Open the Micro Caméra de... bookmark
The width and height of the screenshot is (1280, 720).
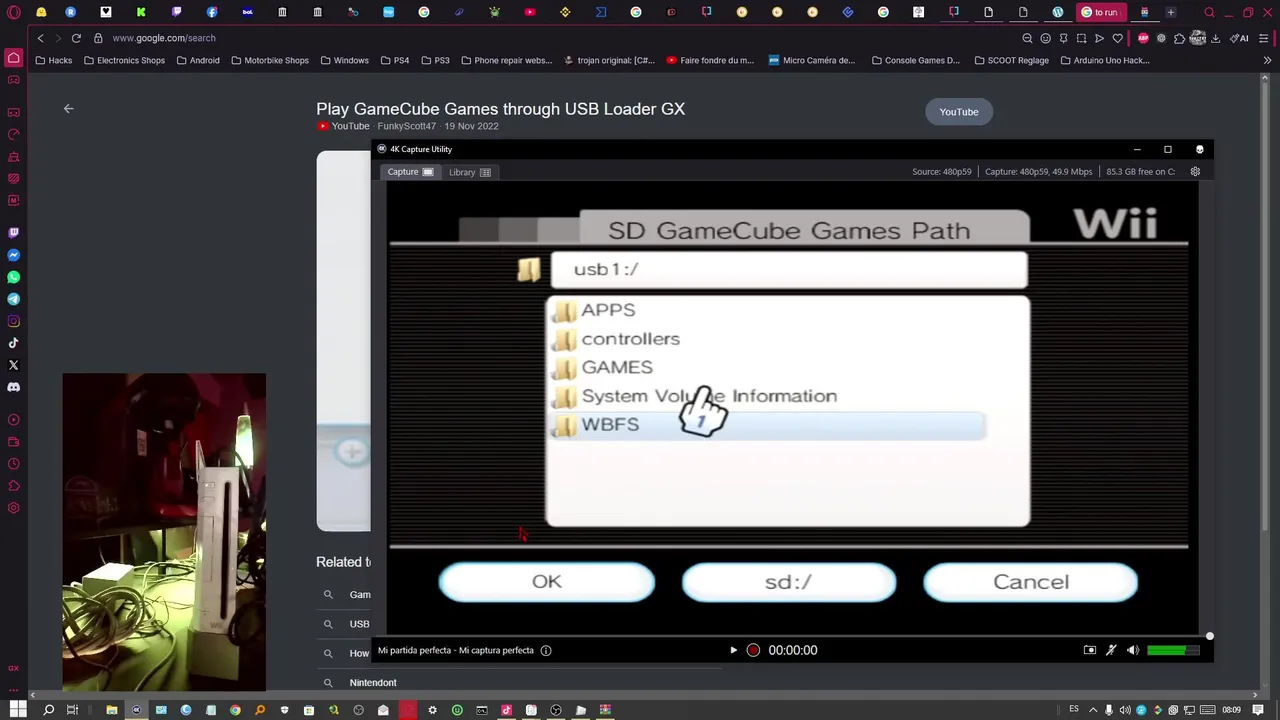point(812,60)
